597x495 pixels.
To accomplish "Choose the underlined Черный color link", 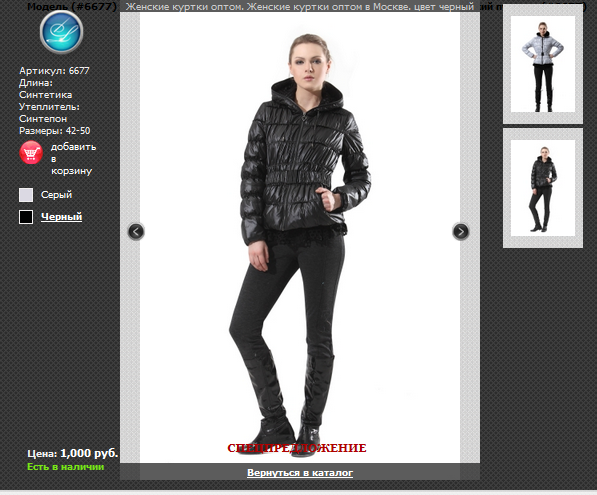I will [x=61, y=217].
